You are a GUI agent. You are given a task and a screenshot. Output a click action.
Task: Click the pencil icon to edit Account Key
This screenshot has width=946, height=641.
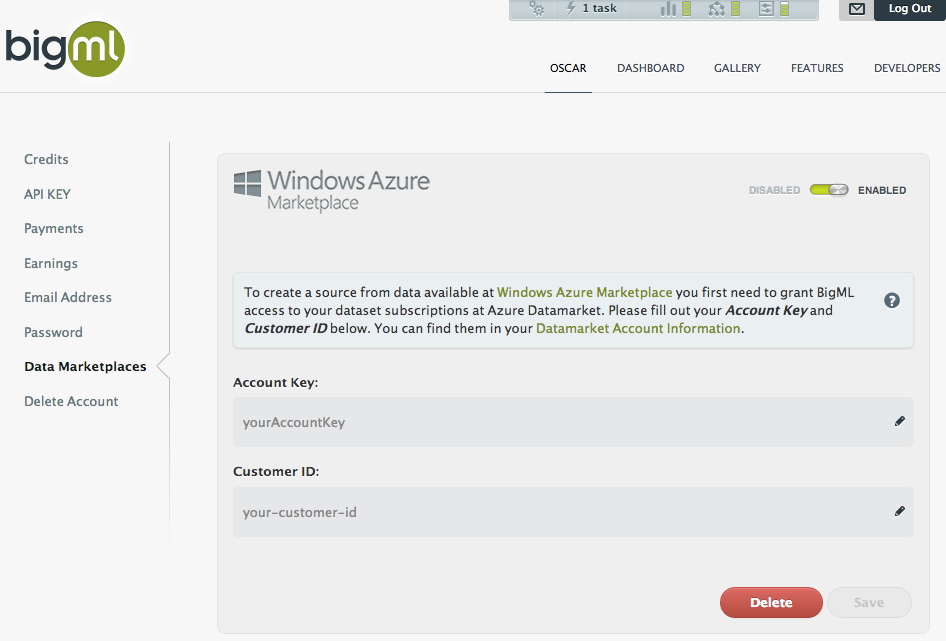(899, 422)
